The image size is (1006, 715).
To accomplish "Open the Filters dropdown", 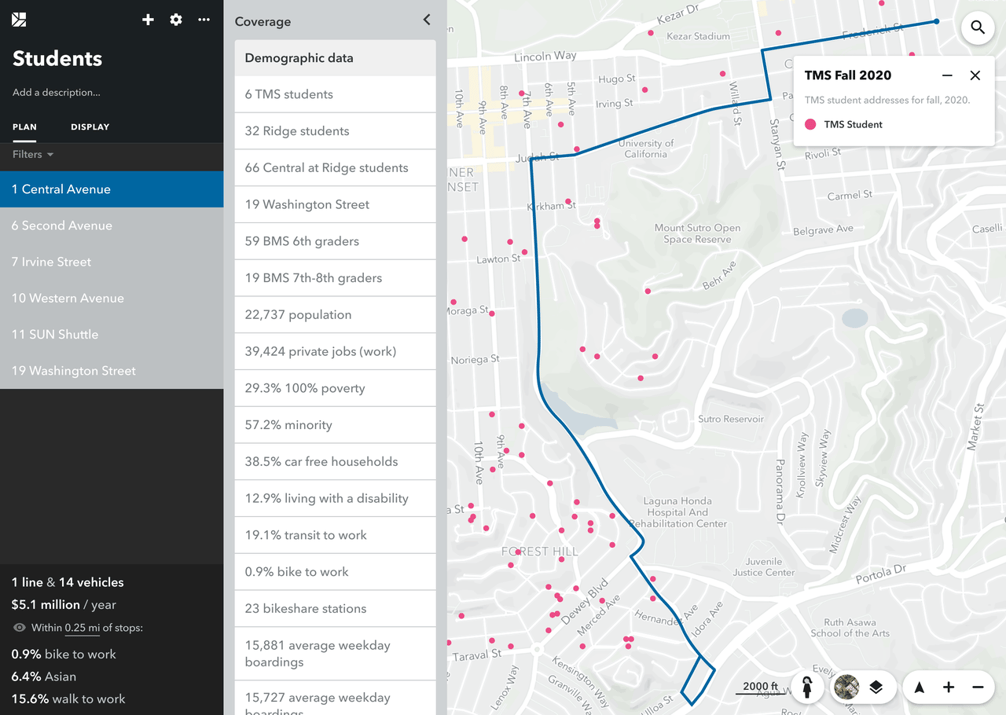I will pos(33,155).
